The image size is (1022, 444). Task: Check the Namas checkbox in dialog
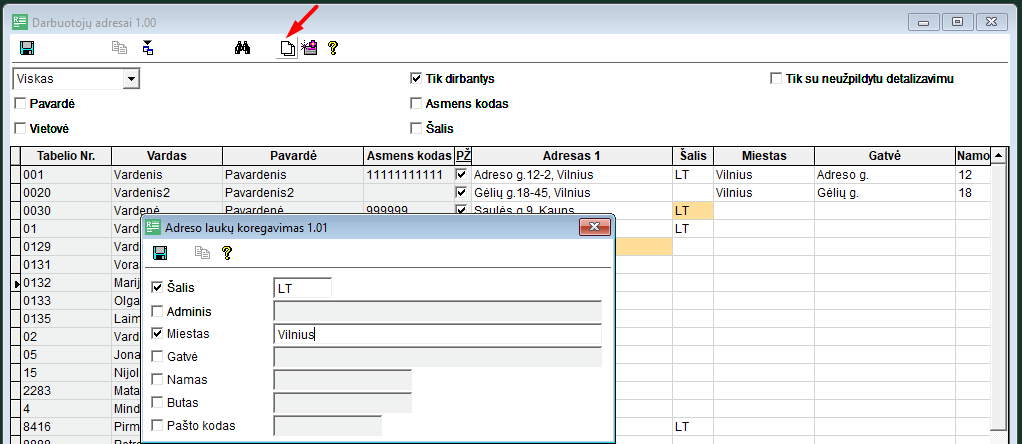pyautogui.click(x=157, y=379)
